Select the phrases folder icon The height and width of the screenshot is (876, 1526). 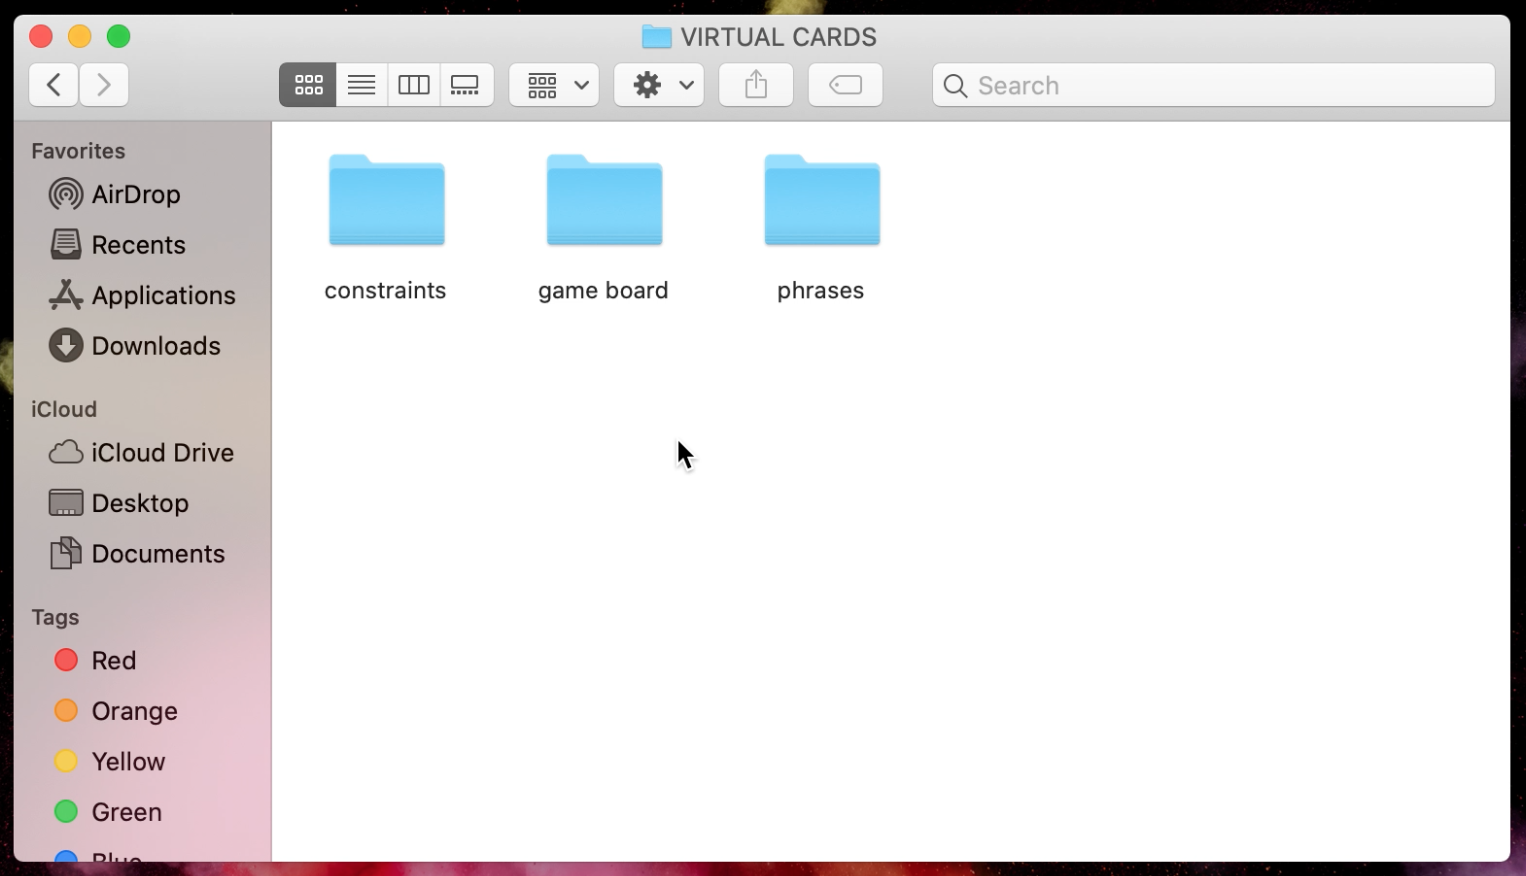tap(822, 200)
